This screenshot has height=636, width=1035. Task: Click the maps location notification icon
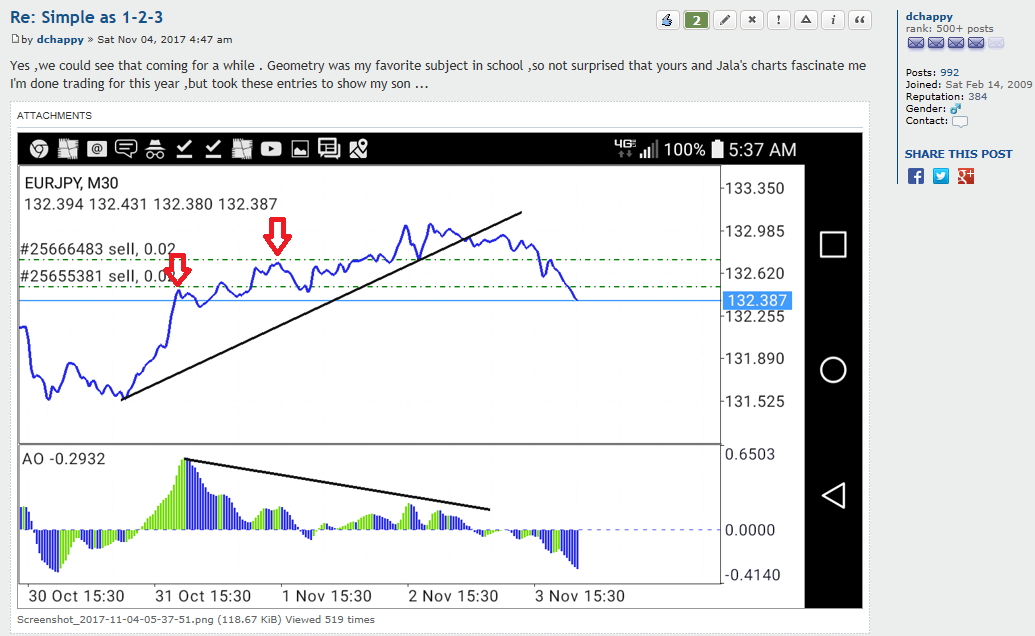click(358, 149)
